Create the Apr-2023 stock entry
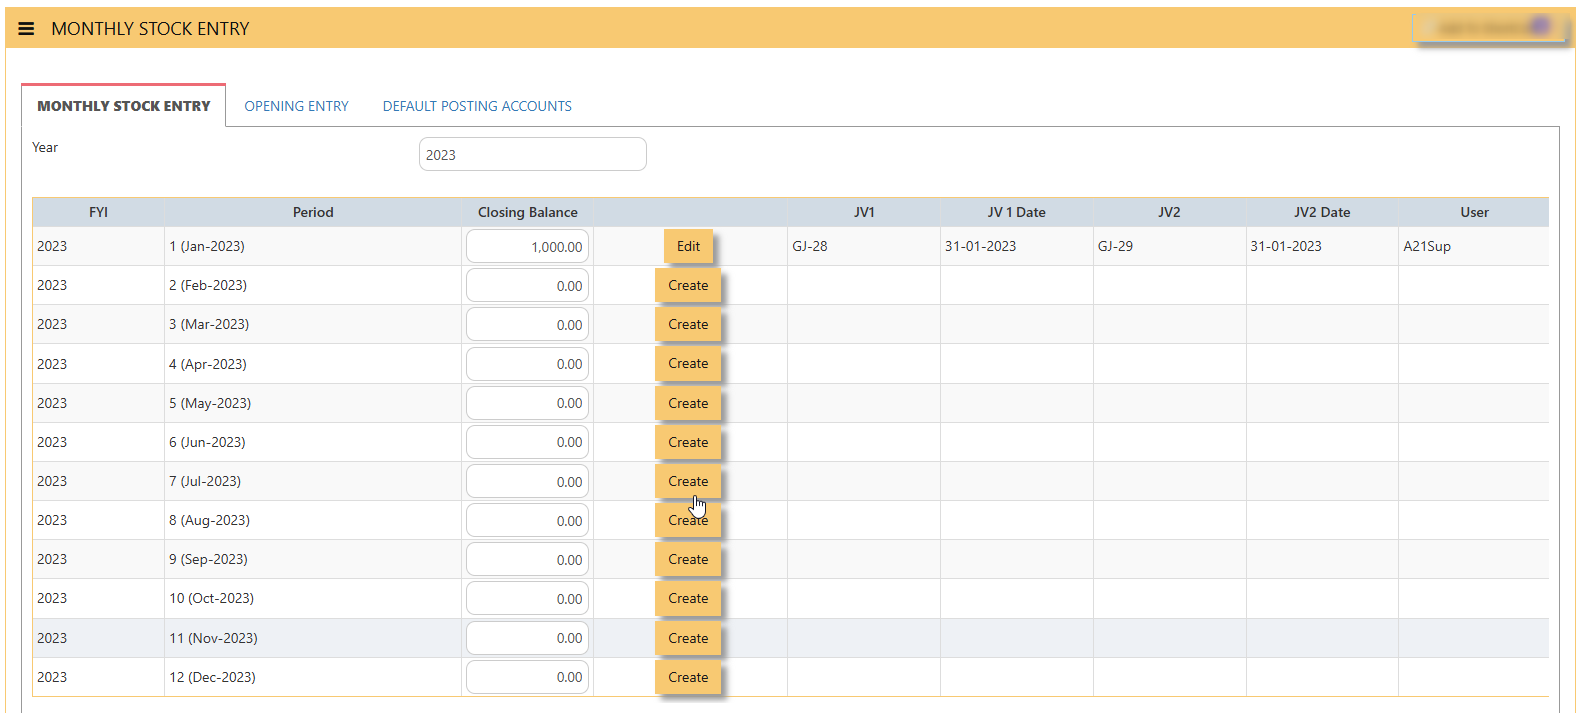This screenshot has width=1581, height=713. 688,363
